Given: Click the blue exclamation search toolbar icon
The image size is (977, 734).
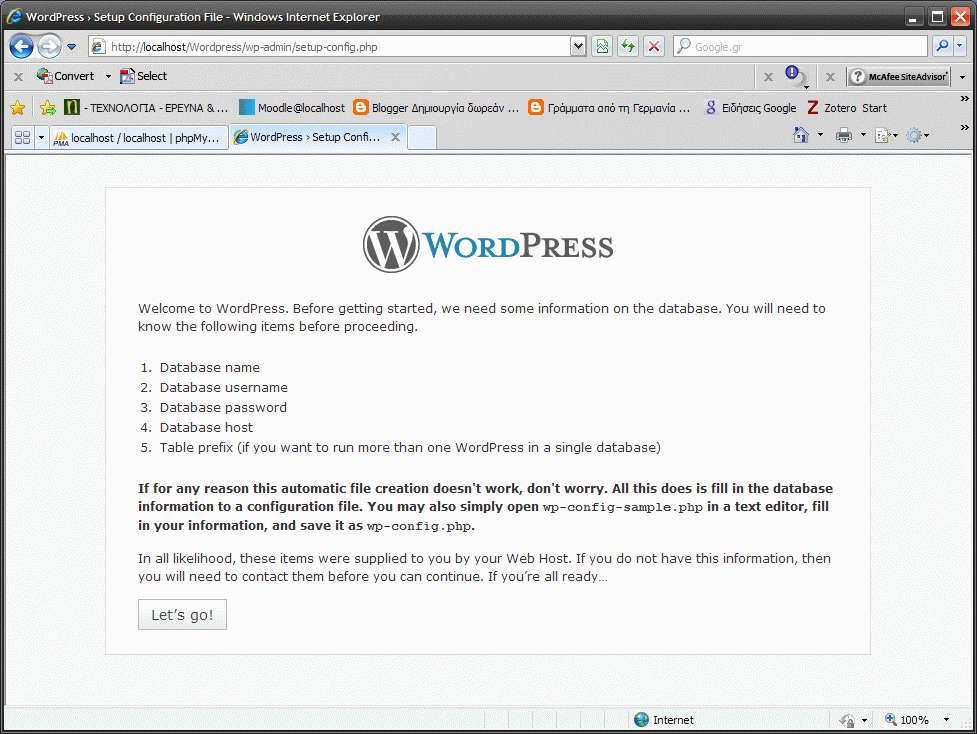Looking at the screenshot, I should point(793,75).
